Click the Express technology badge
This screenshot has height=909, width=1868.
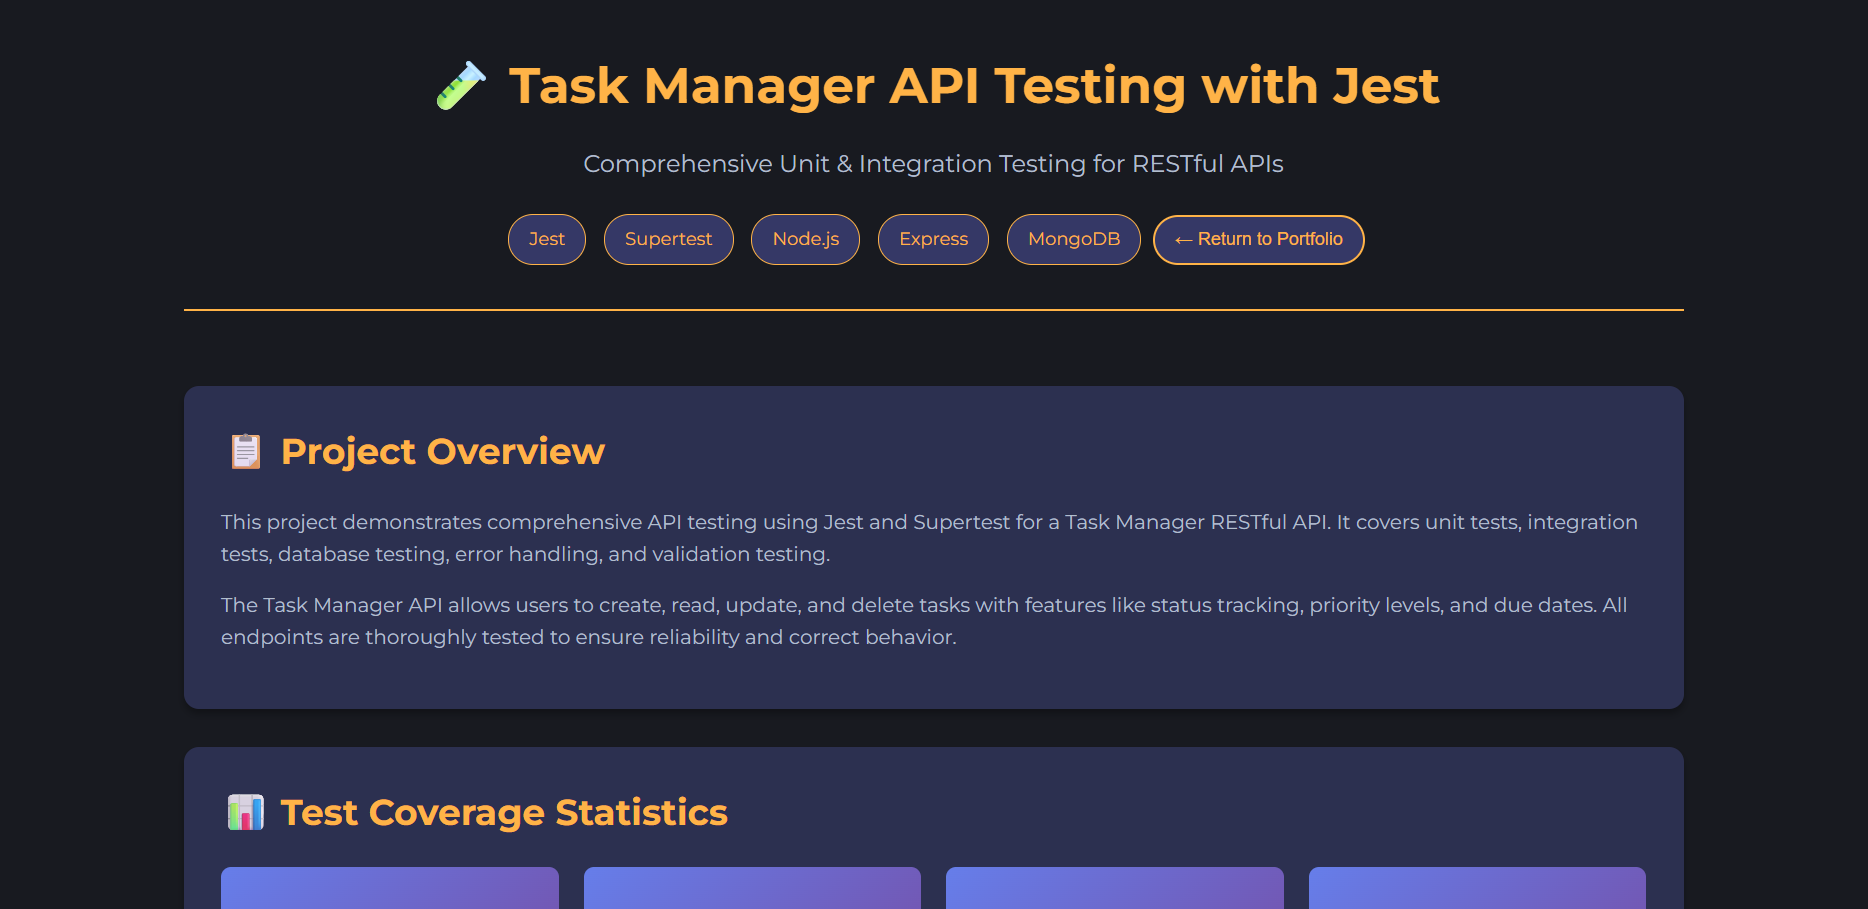pos(932,239)
